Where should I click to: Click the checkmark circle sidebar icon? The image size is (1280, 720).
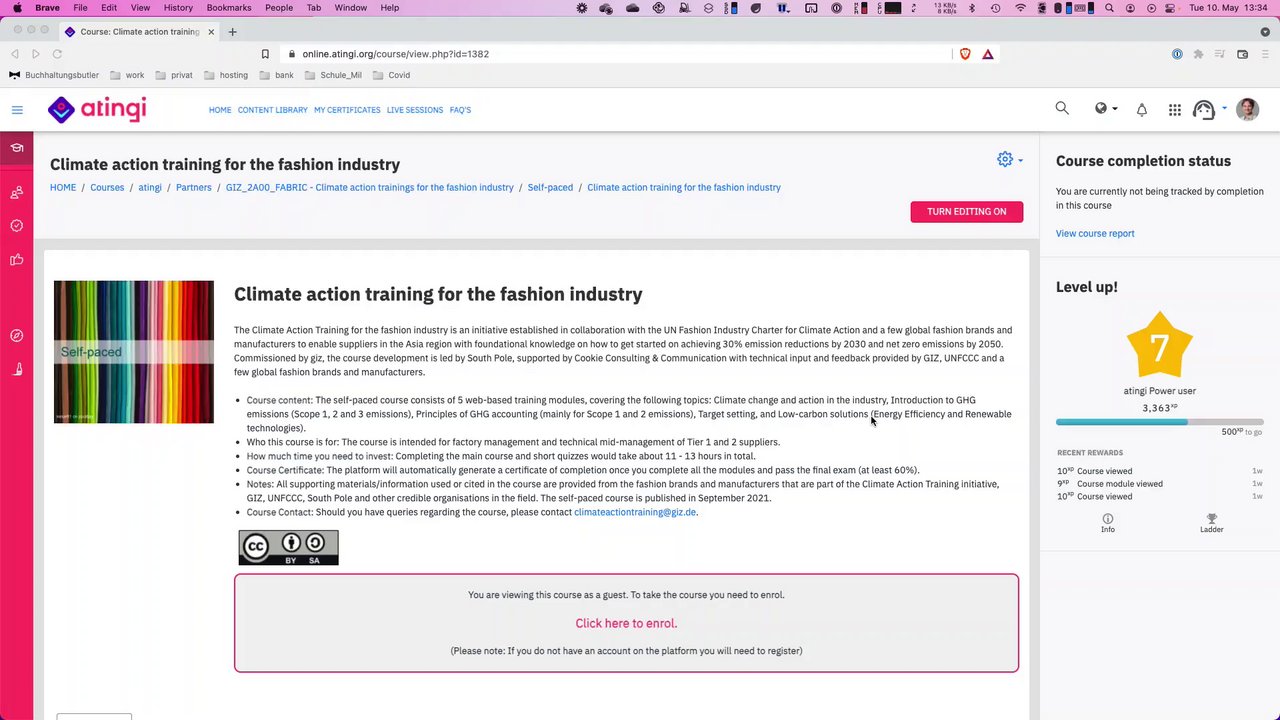click(x=17, y=226)
